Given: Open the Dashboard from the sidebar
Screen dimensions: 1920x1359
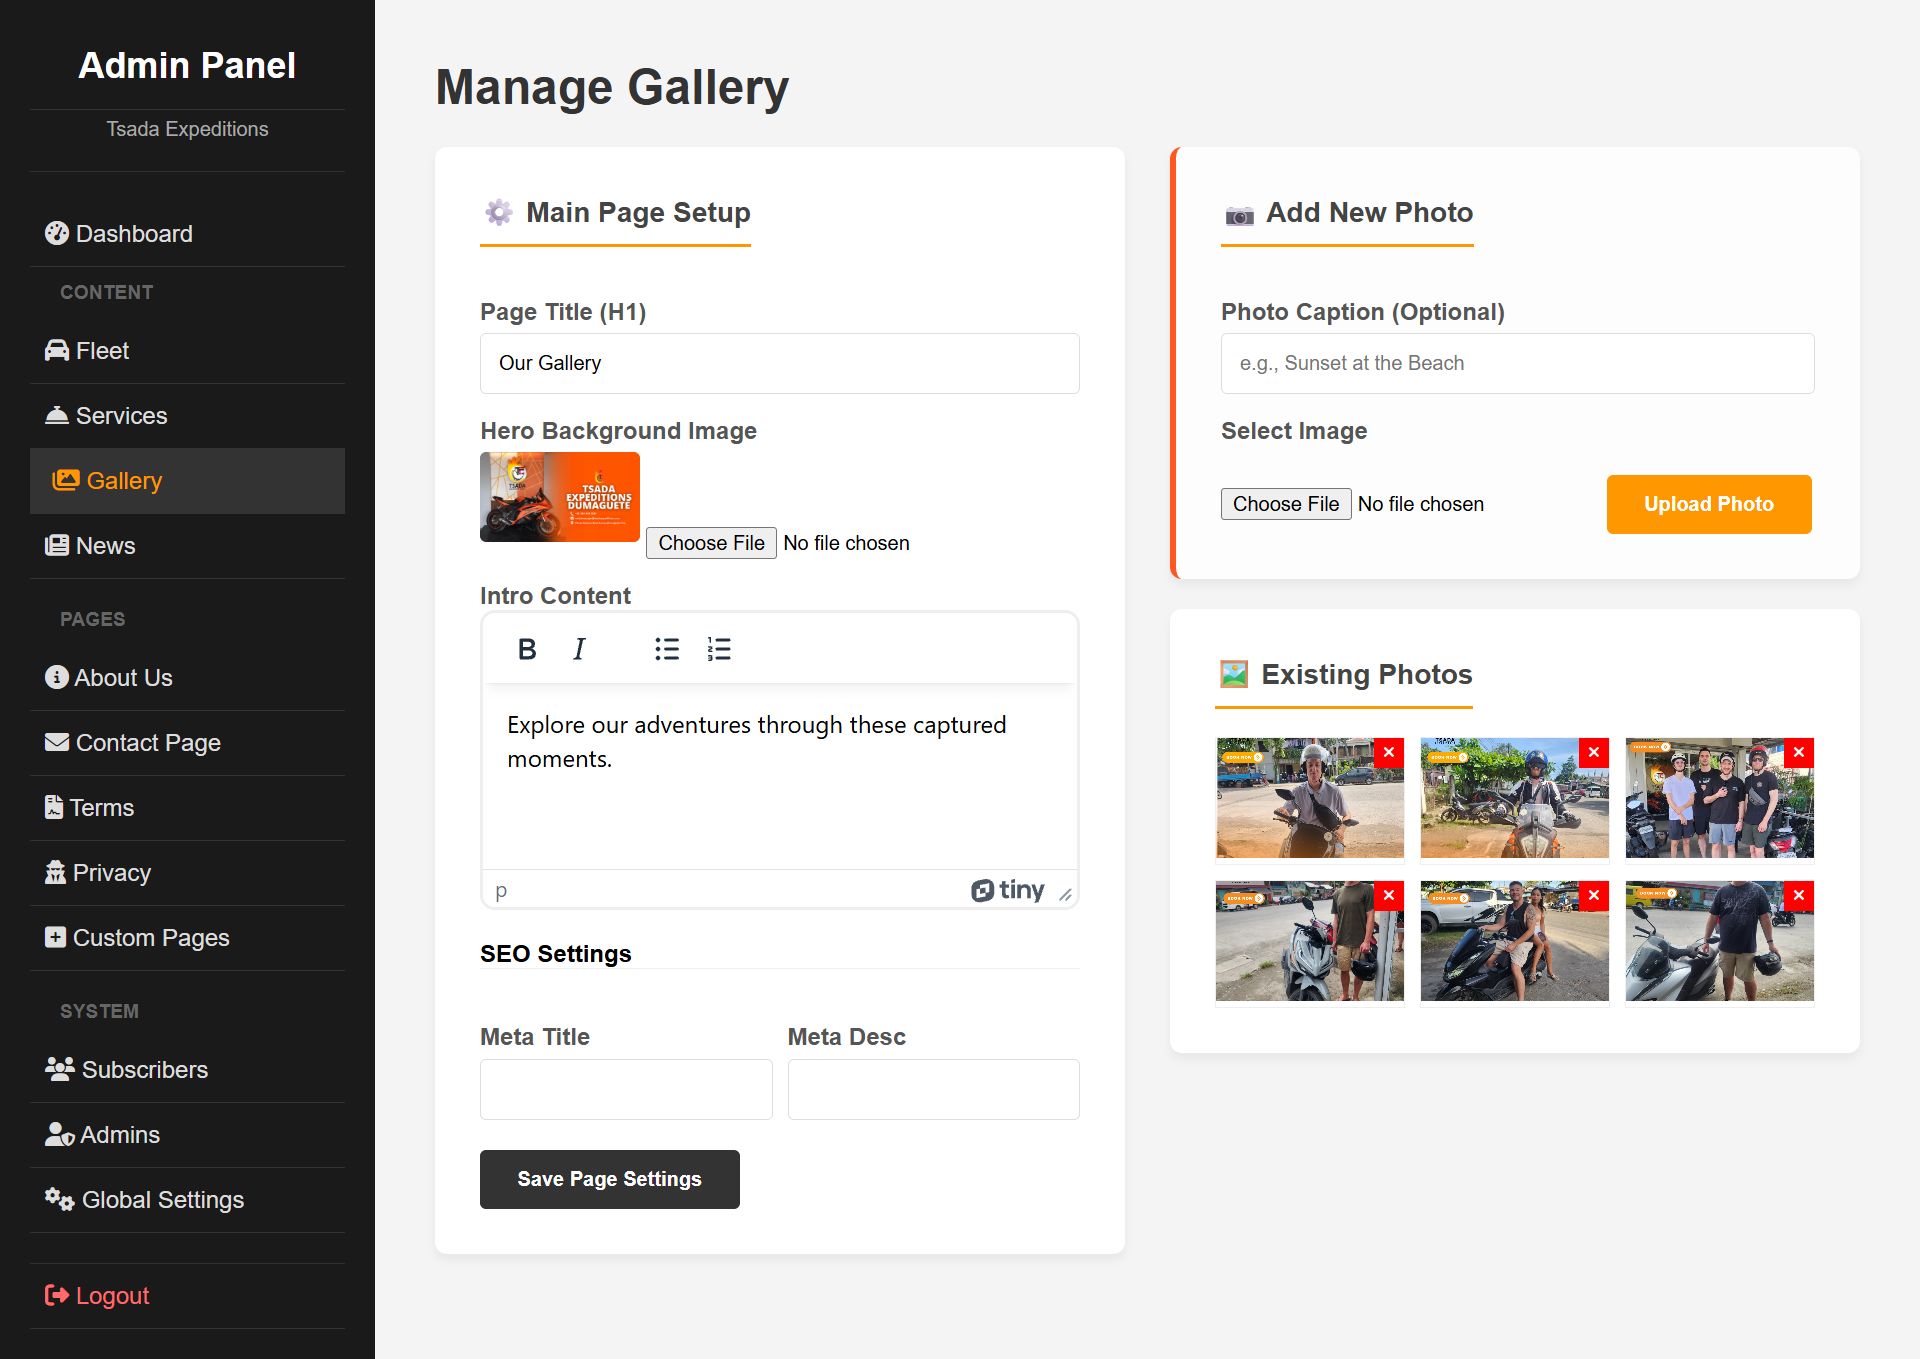Looking at the screenshot, I should (x=134, y=234).
